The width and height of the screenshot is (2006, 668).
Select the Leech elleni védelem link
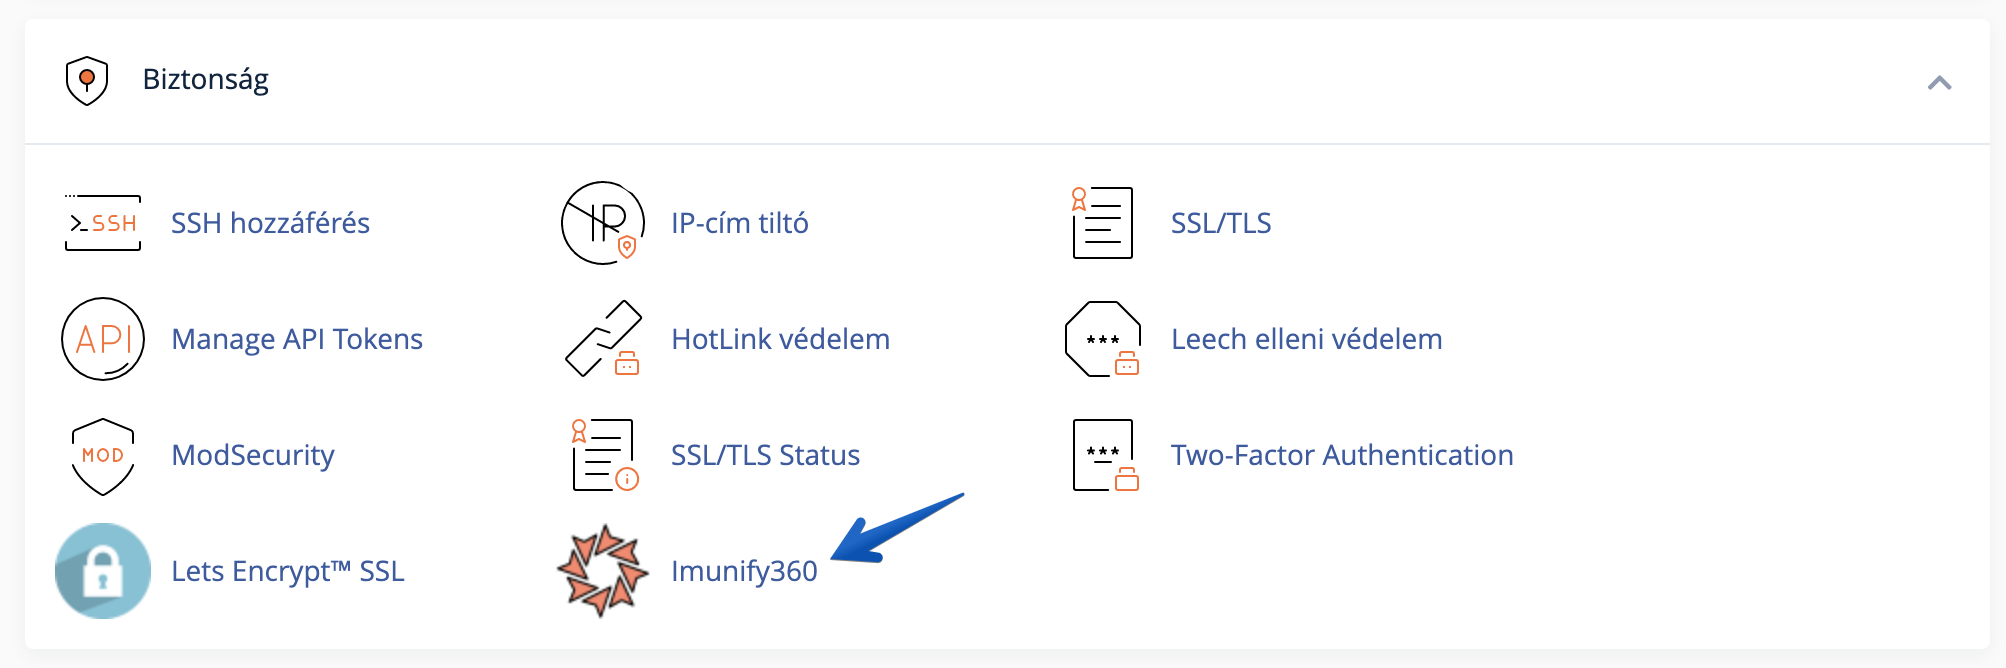click(x=1306, y=339)
